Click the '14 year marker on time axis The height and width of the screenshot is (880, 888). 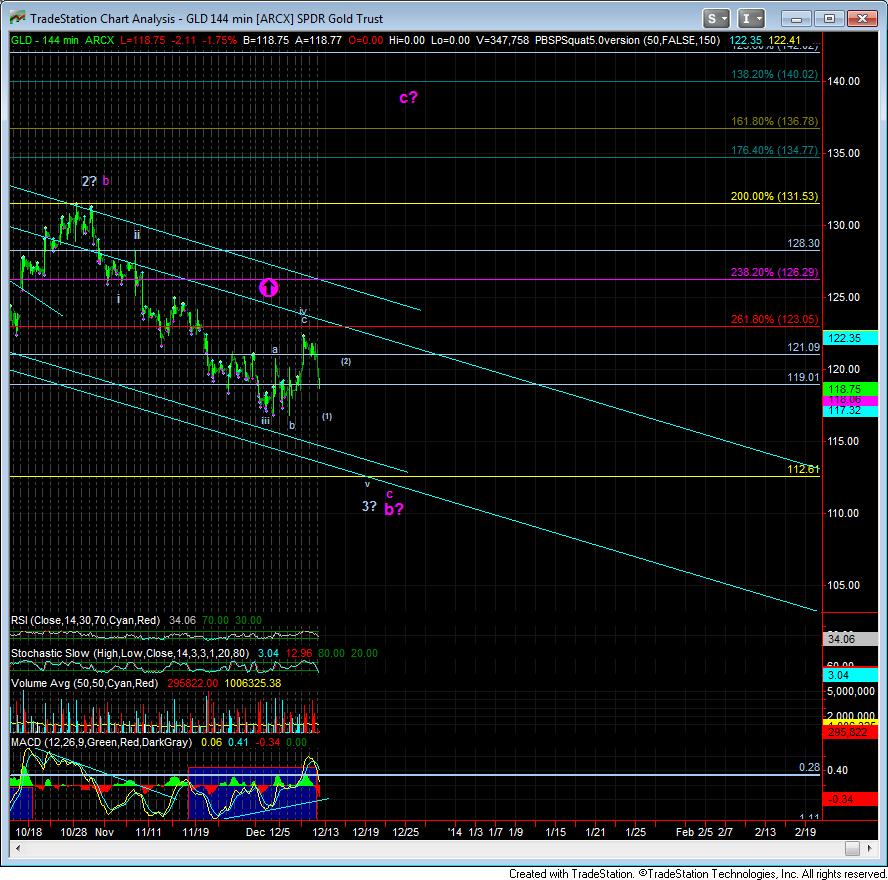454,832
